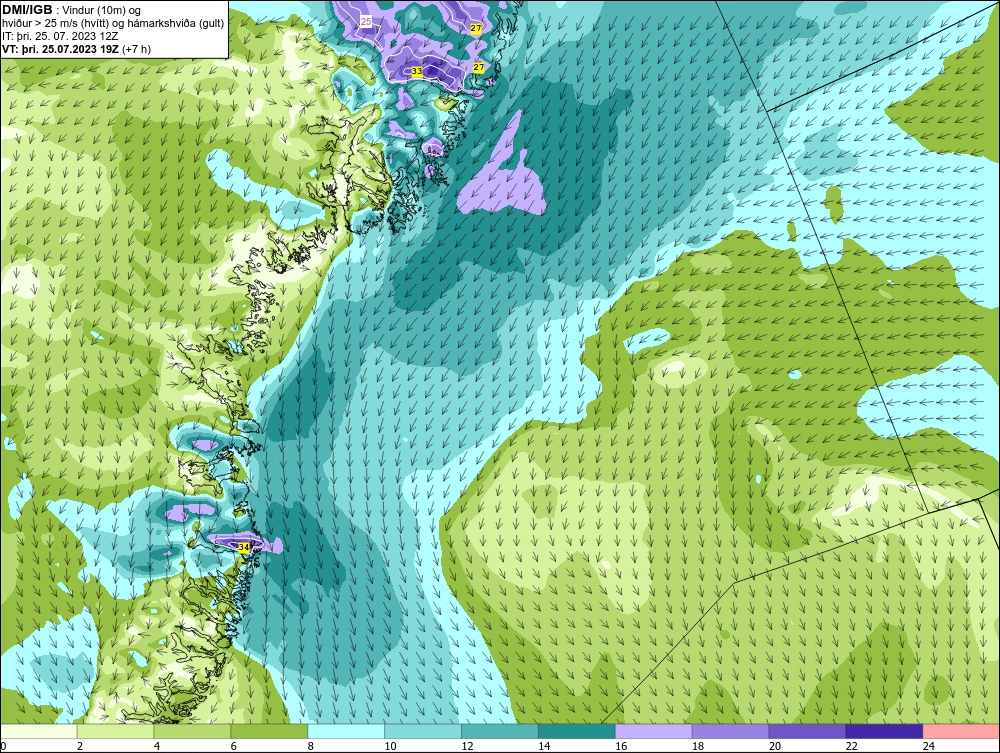Click the 22–24 m/s dark indigo legend swatch
The height and width of the screenshot is (753, 1000).
point(884,731)
